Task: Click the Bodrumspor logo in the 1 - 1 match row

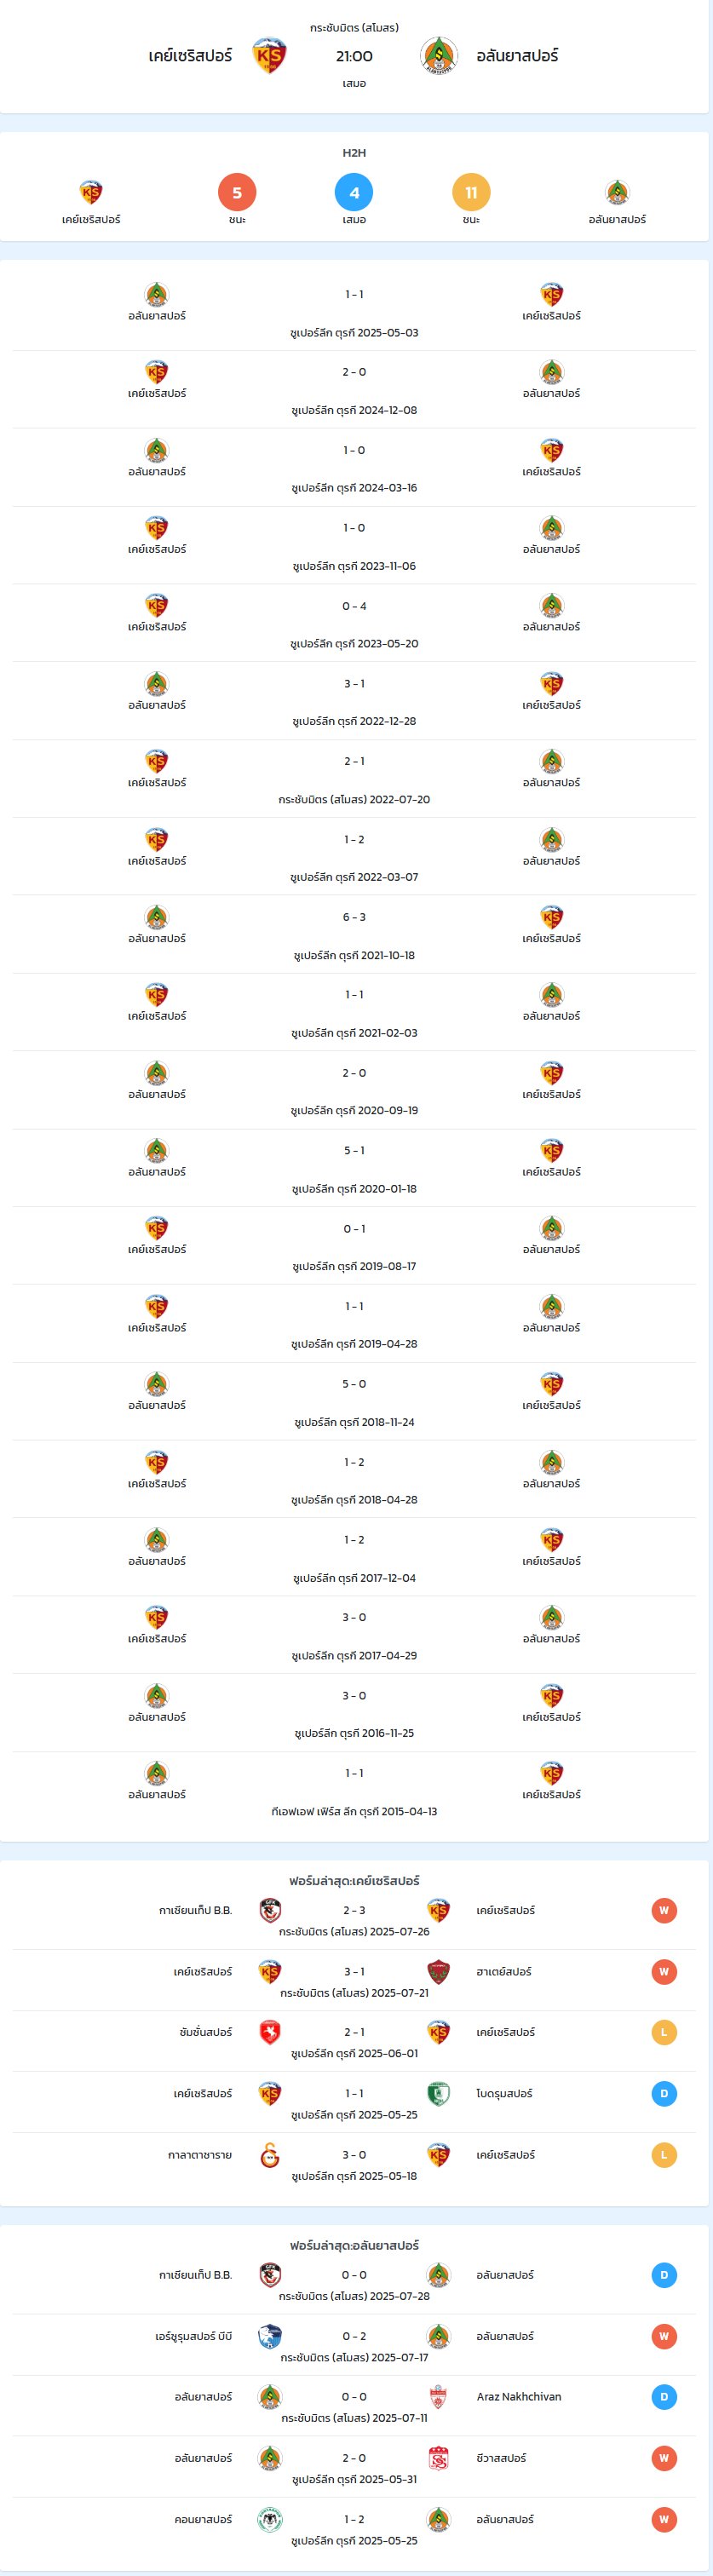Action: coord(438,2093)
